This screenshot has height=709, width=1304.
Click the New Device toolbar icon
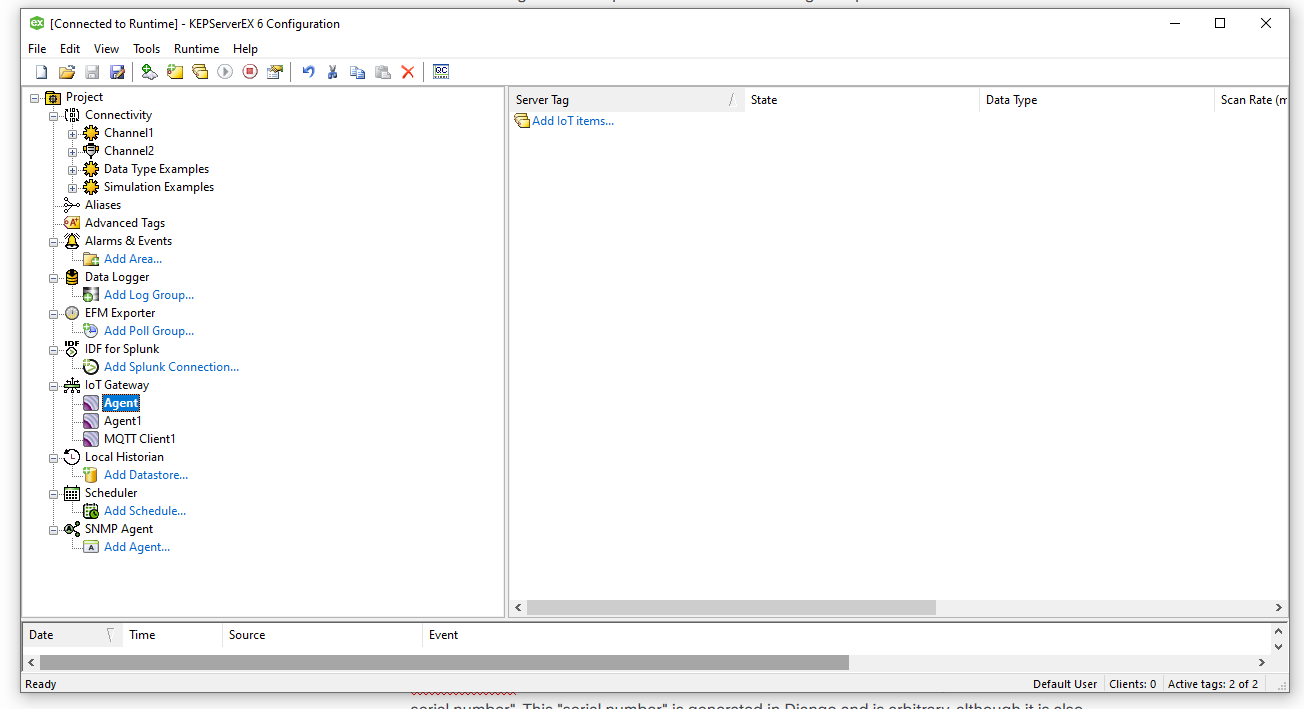(175, 72)
